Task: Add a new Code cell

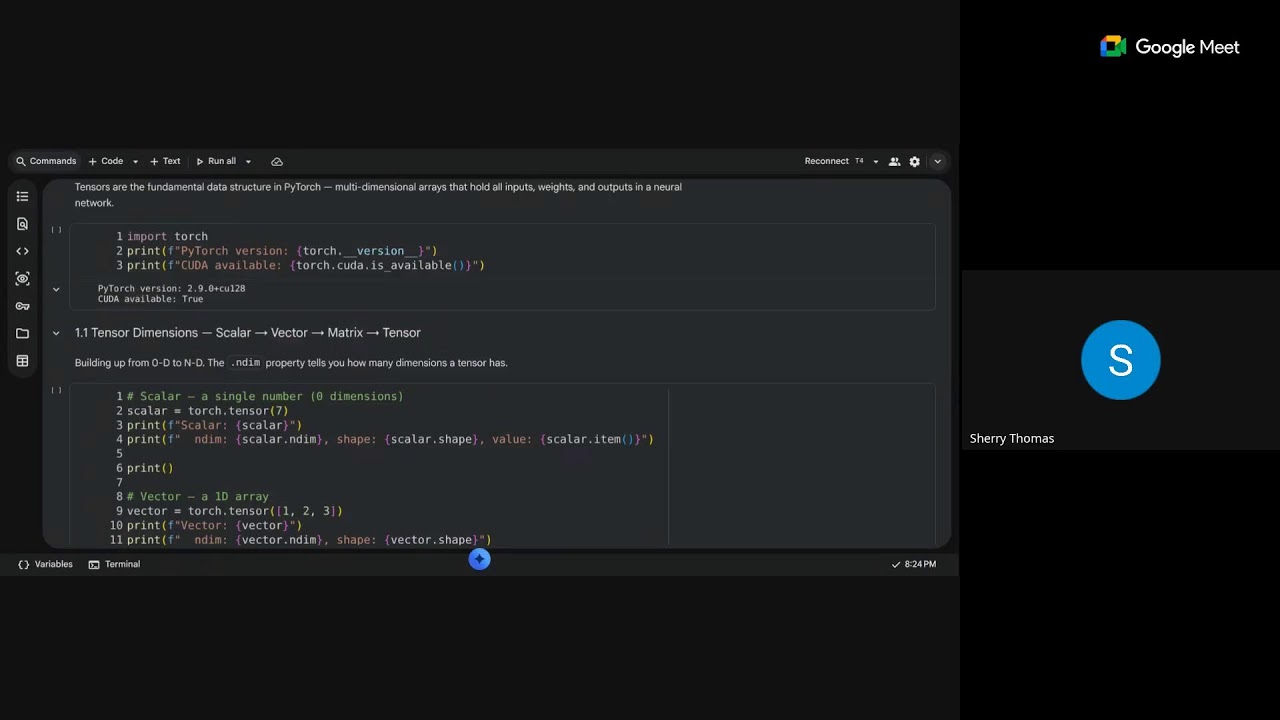Action: point(106,161)
